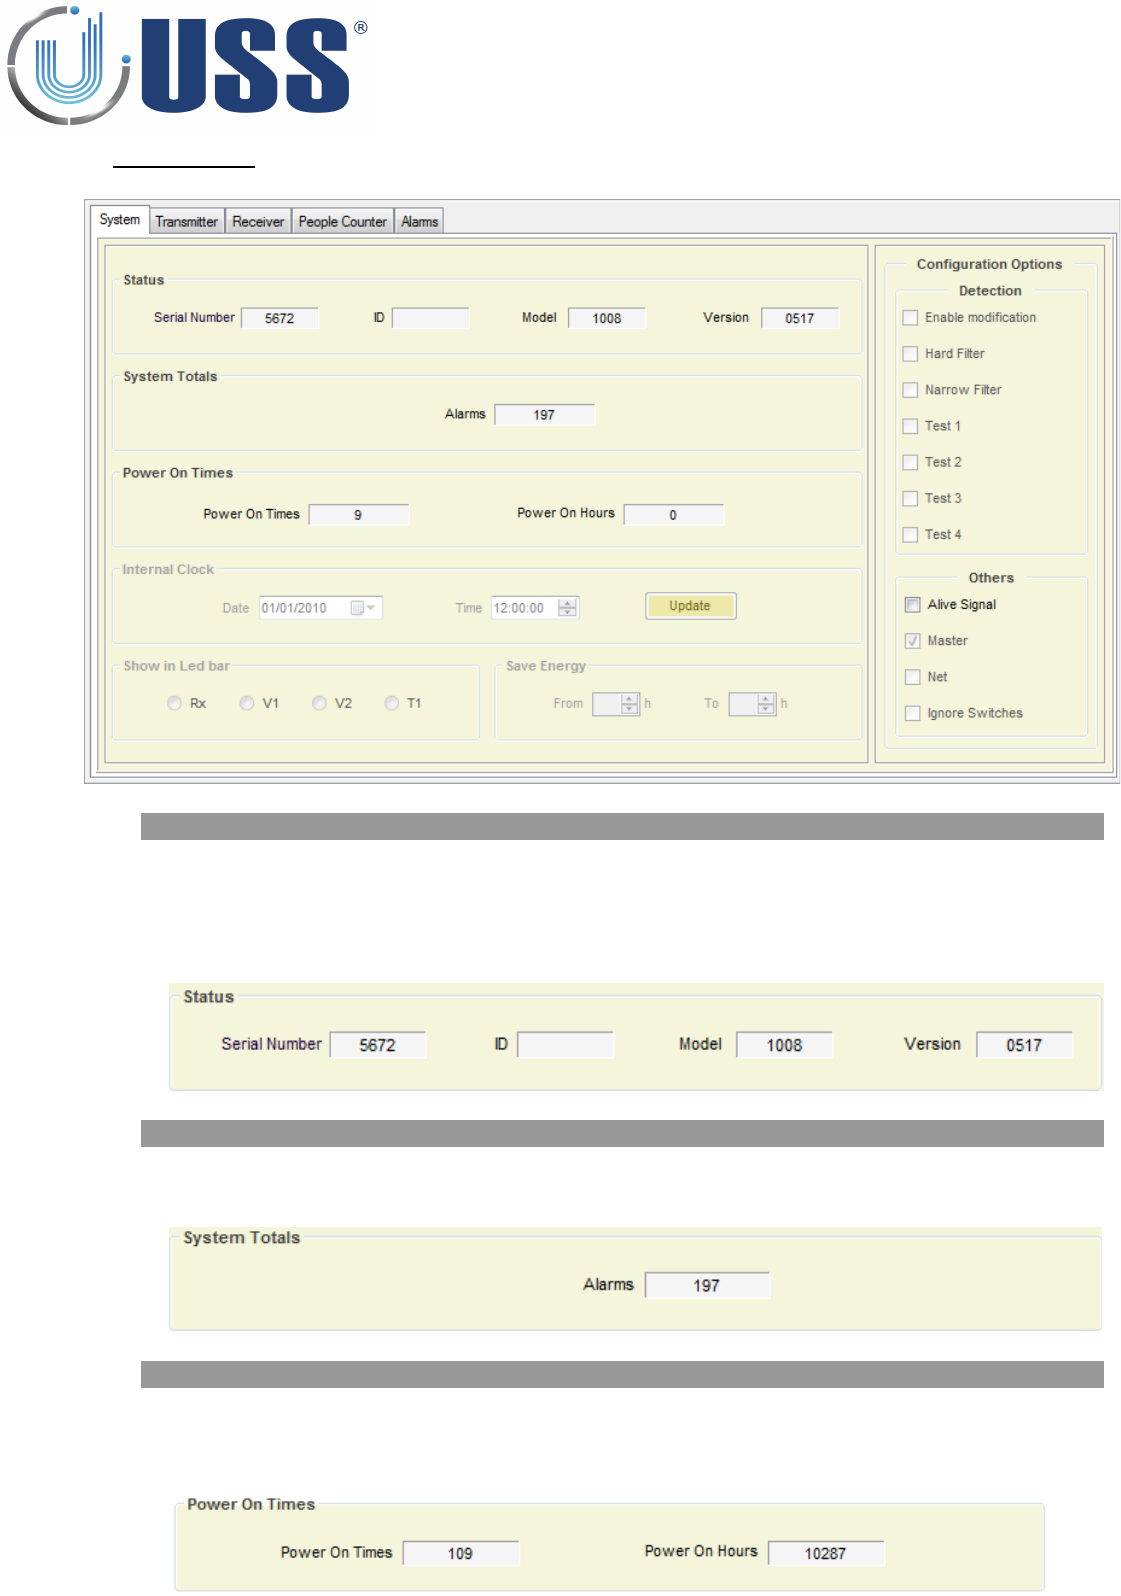Viewport: 1121px width, 1596px height.
Task: Click the Configuration Options group title
Action: click(x=989, y=264)
